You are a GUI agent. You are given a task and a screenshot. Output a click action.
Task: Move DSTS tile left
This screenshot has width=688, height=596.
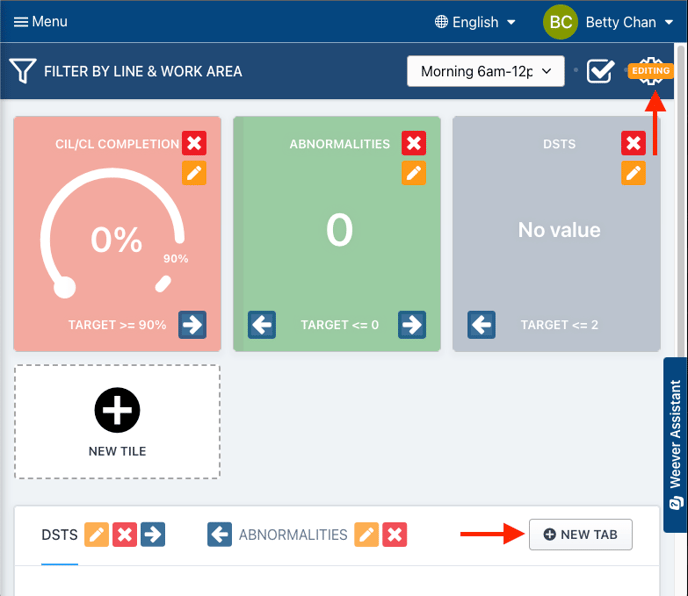coord(482,325)
